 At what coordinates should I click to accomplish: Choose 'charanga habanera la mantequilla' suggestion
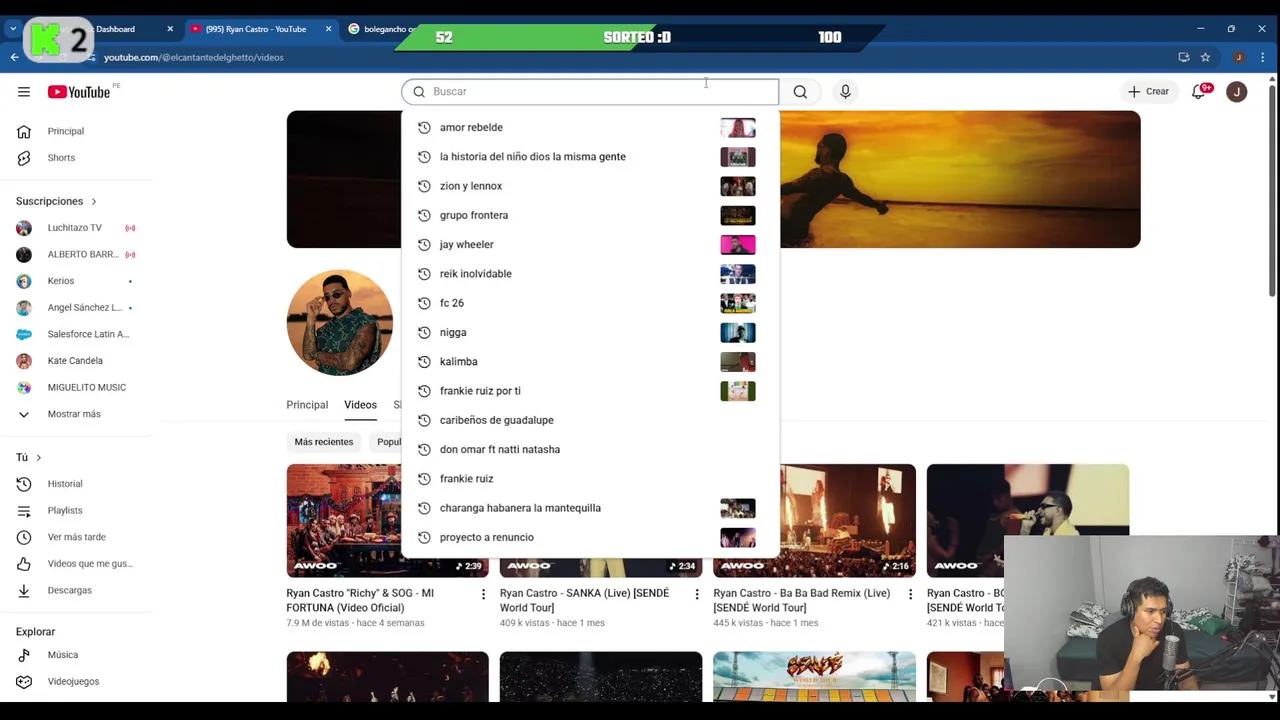pyautogui.click(x=590, y=508)
